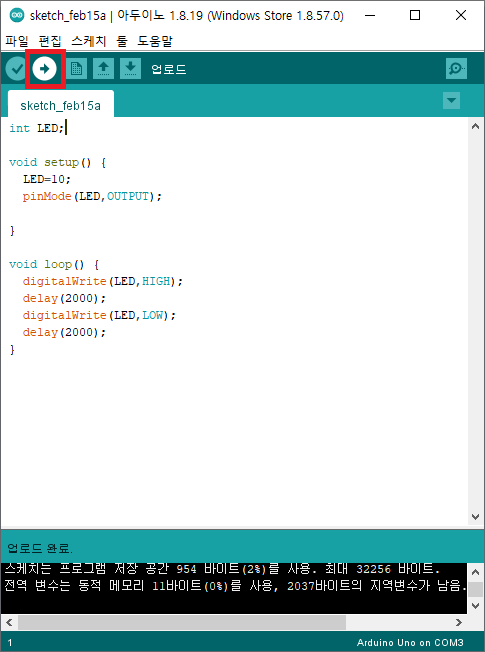485x652 pixels.
Task: Click the console line mentioning 2037바이트
Action: point(235,585)
